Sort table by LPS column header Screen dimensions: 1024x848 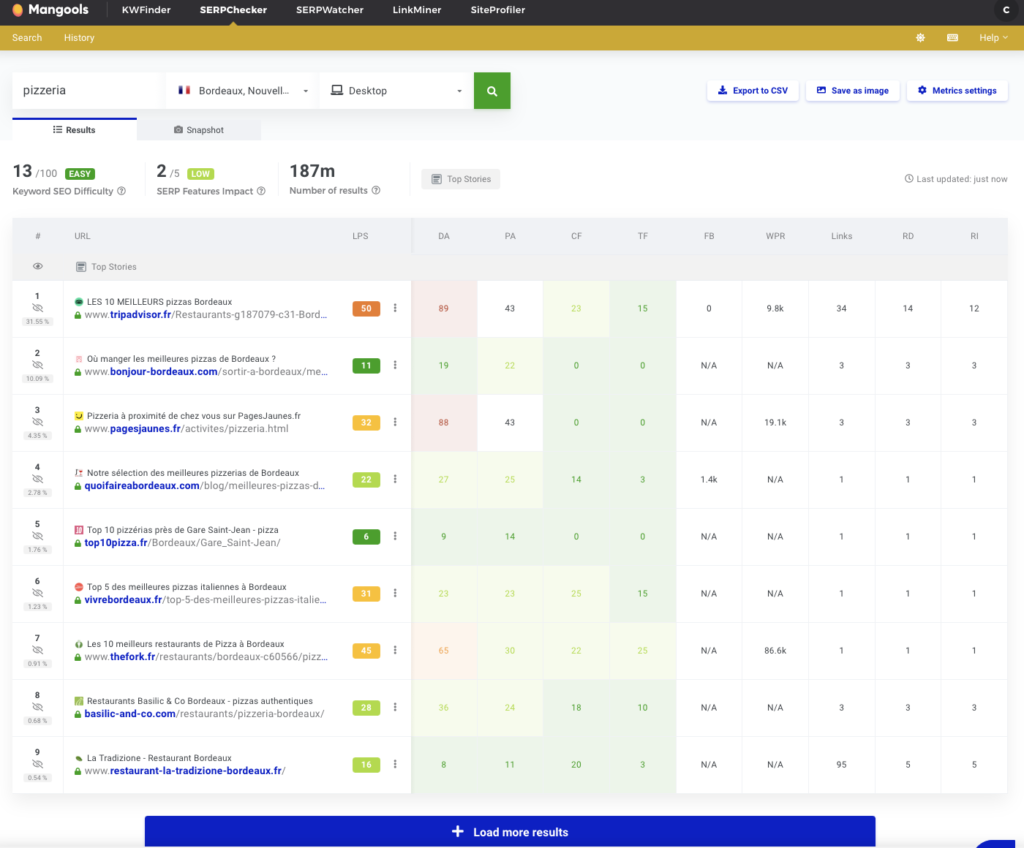[x=360, y=236]
